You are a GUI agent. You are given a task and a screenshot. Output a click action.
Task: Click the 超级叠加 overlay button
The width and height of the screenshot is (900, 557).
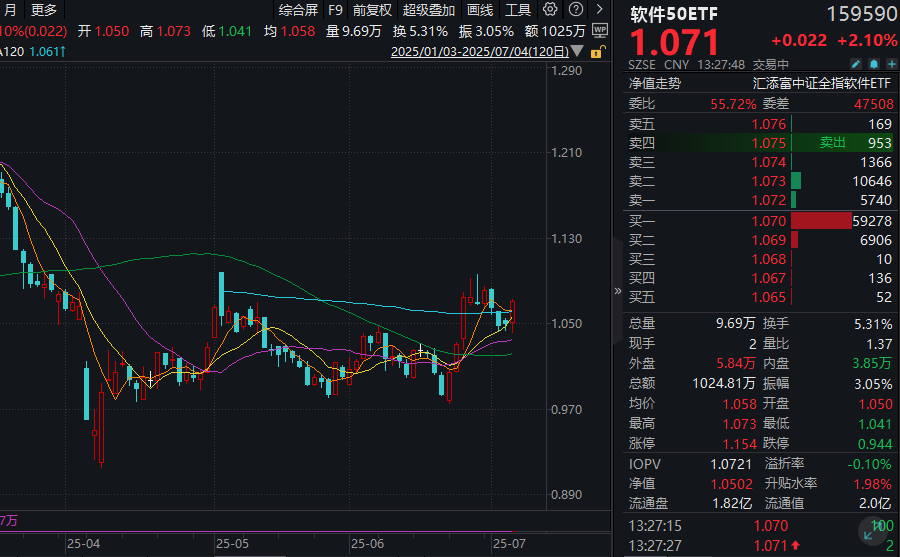pos(428,10)
